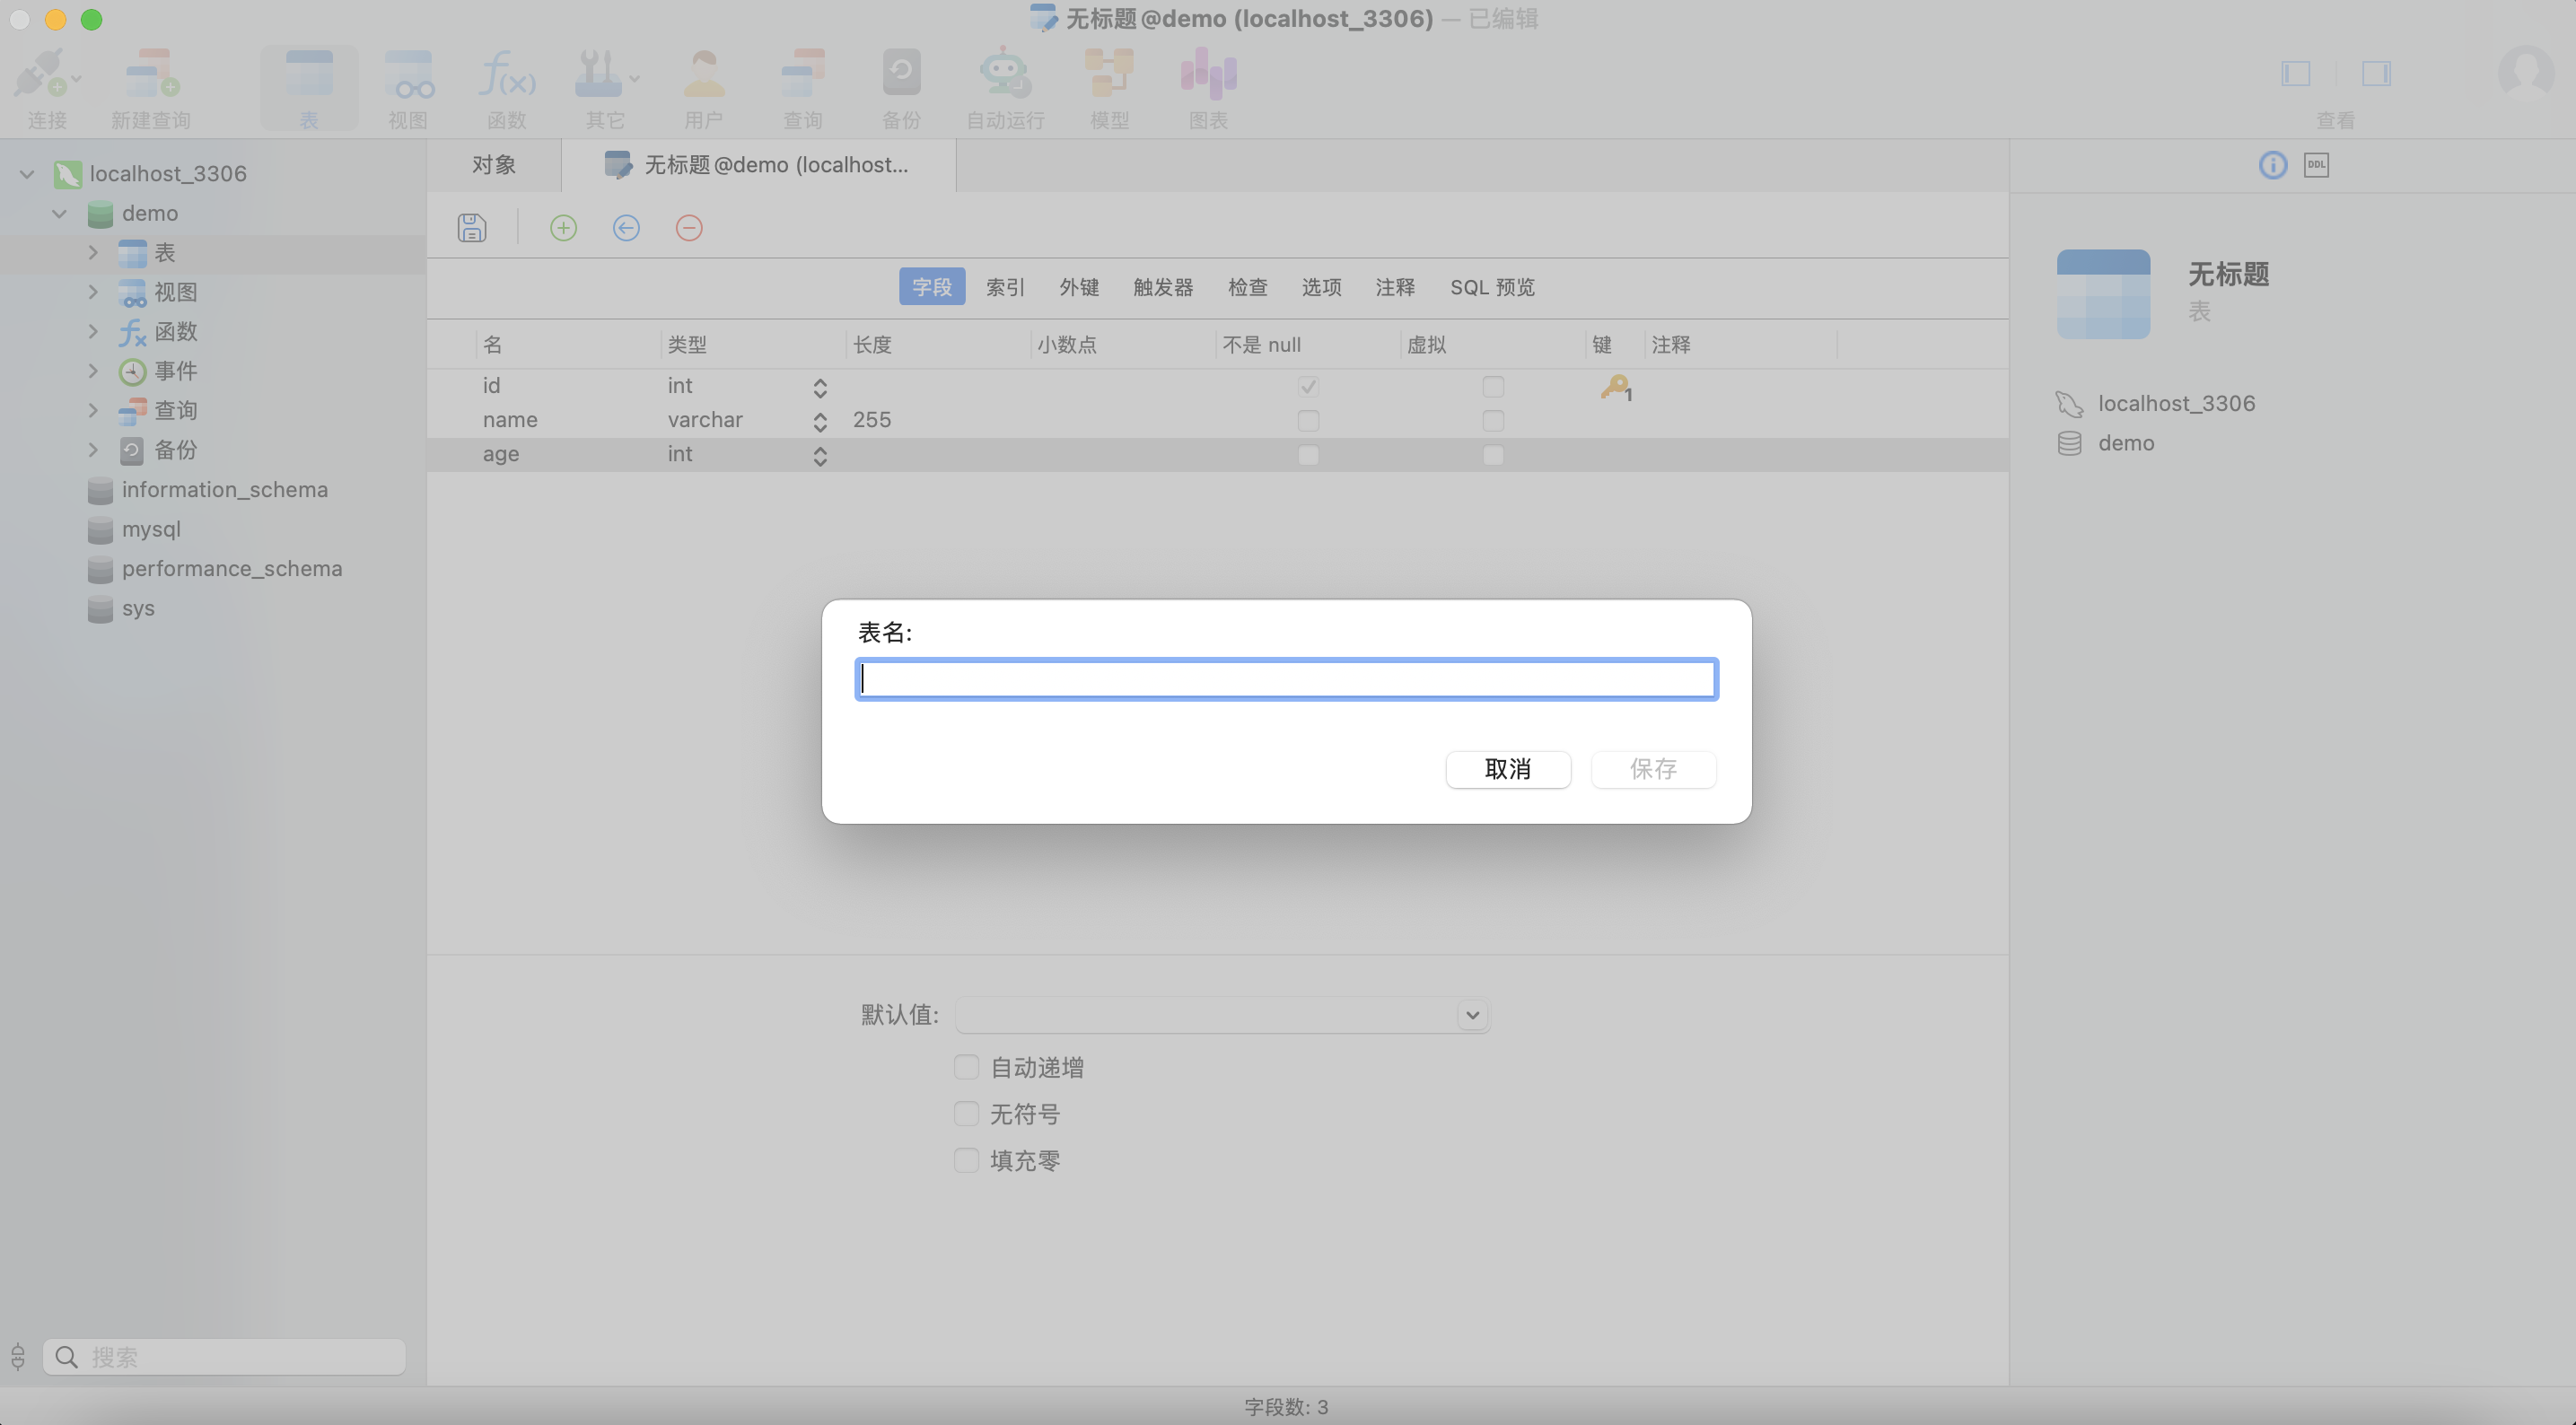Click the sidebar 搜索 search field
Image resolution: width=2576 pixels, height=1425 pixels.
pos(224,1357)
